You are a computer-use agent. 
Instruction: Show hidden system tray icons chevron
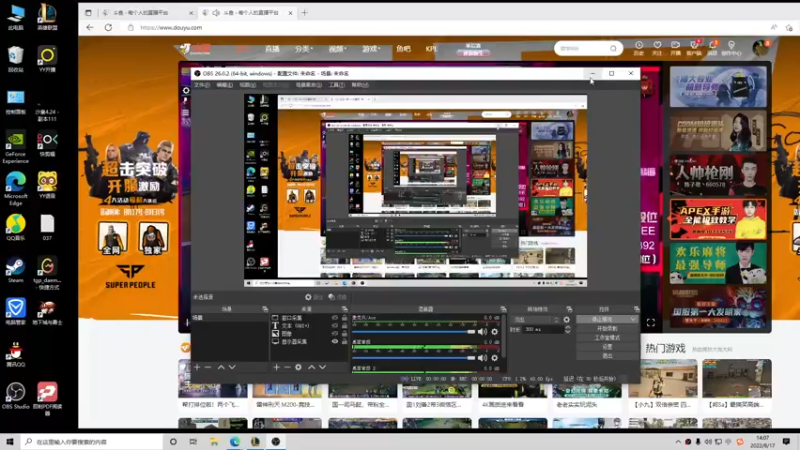click(x=678, y=442)
